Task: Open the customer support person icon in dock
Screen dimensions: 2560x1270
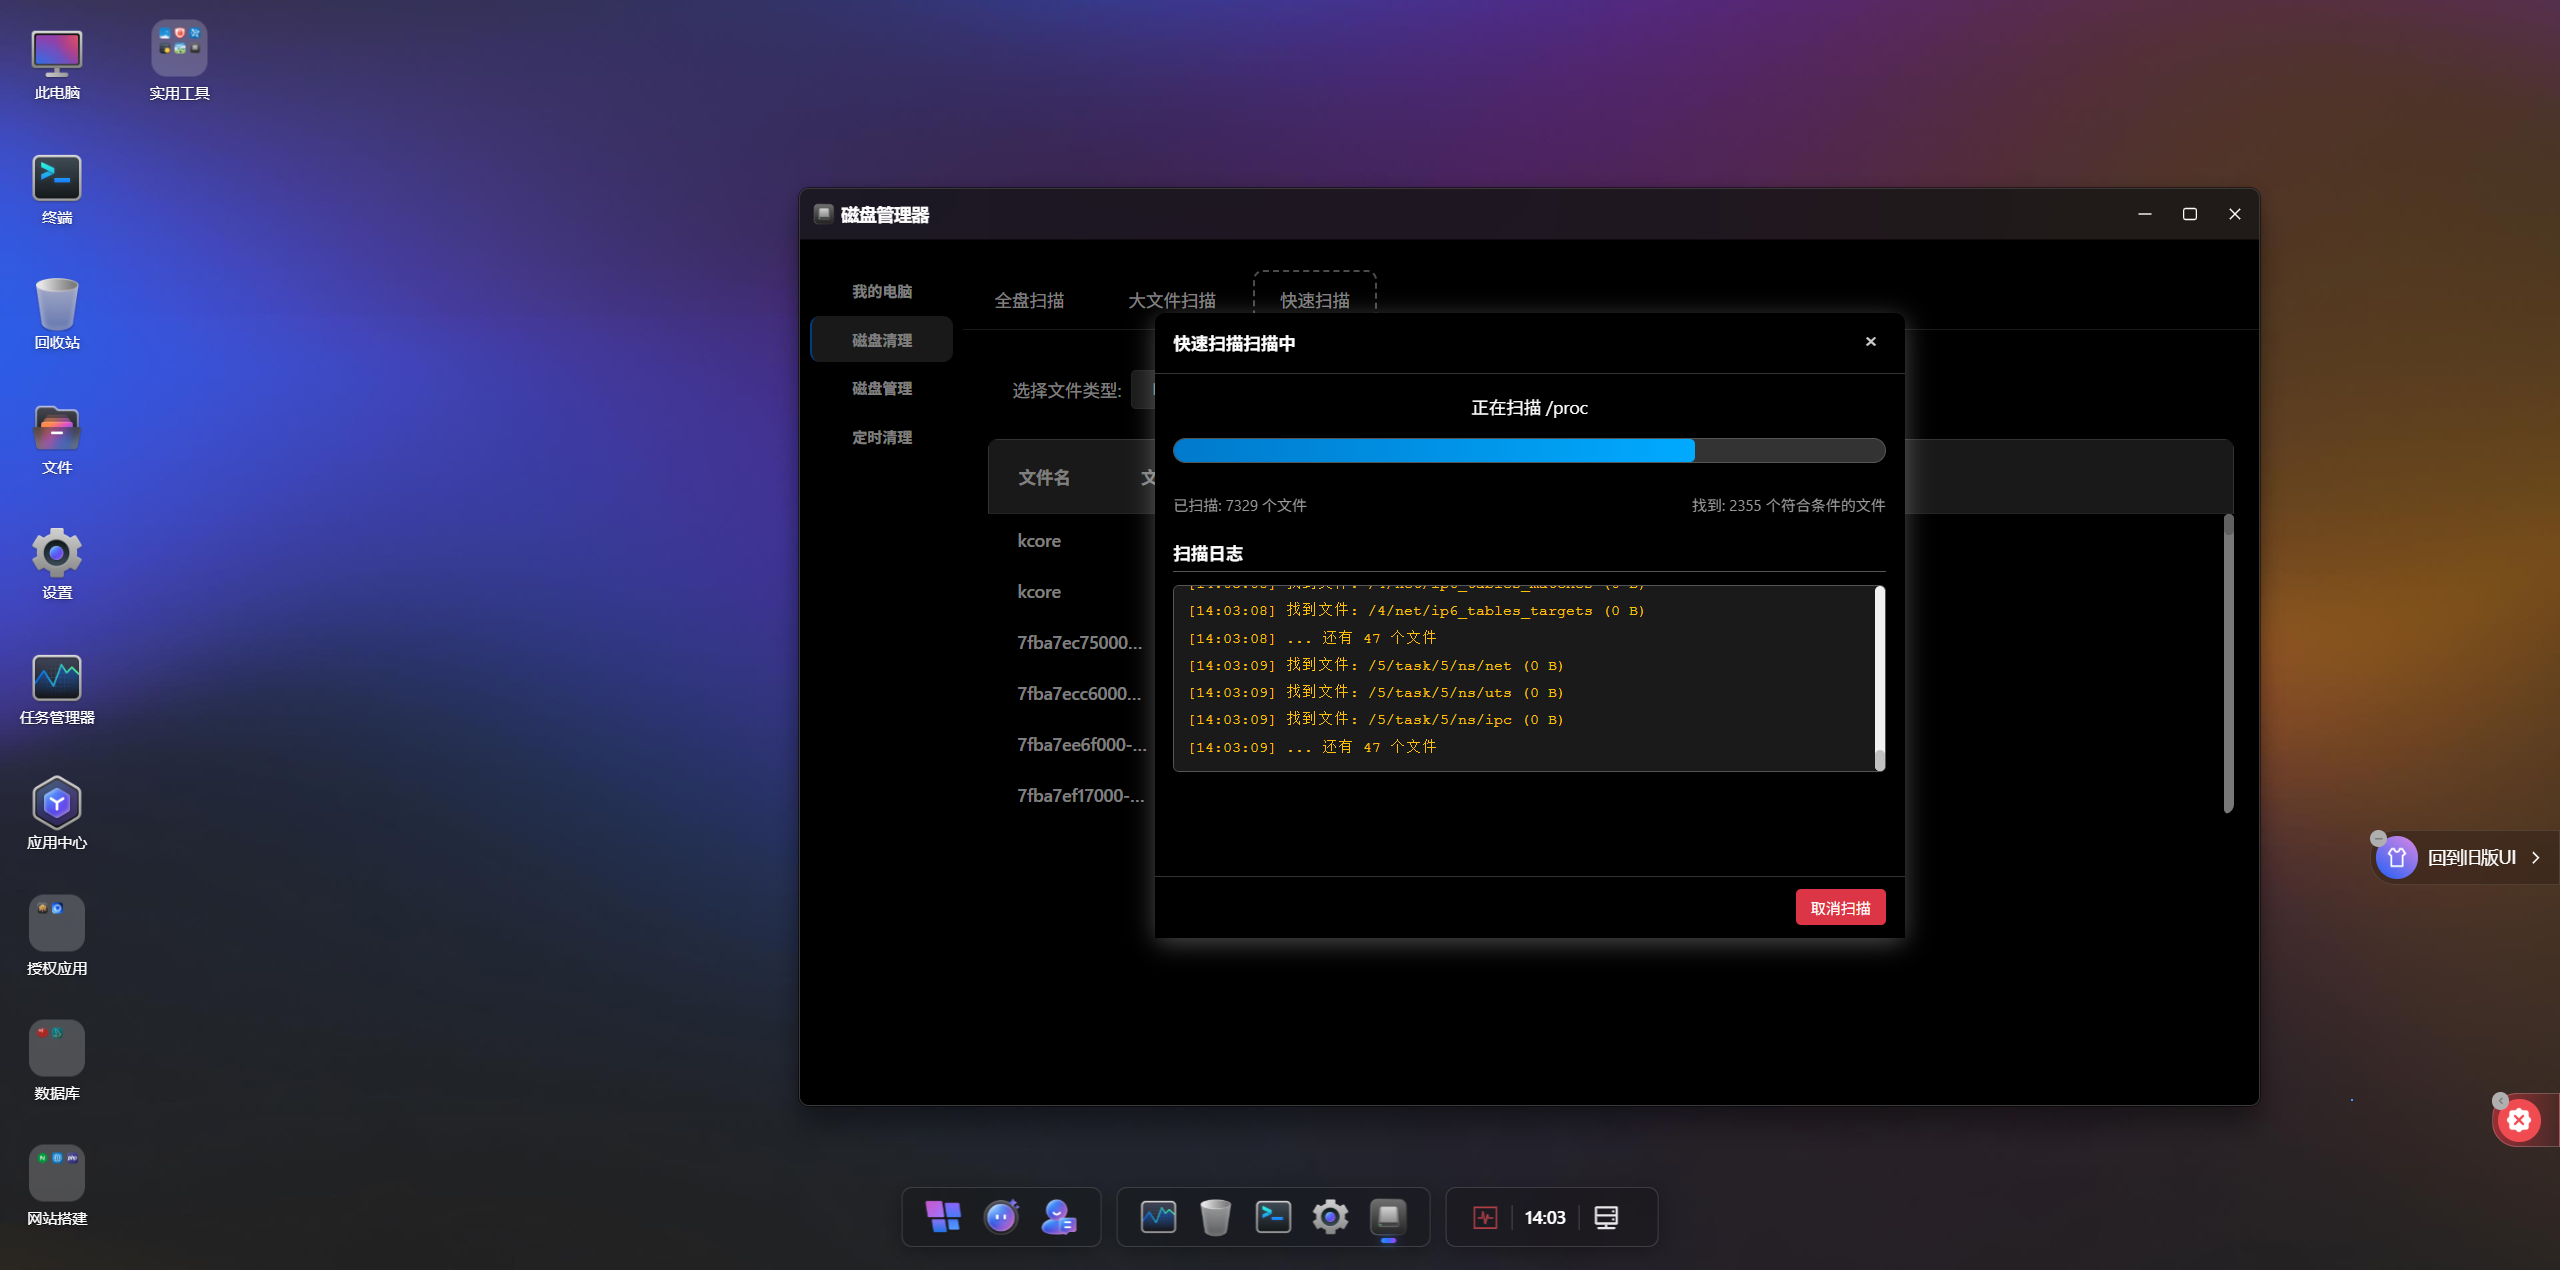Action: point(1058,1217)
